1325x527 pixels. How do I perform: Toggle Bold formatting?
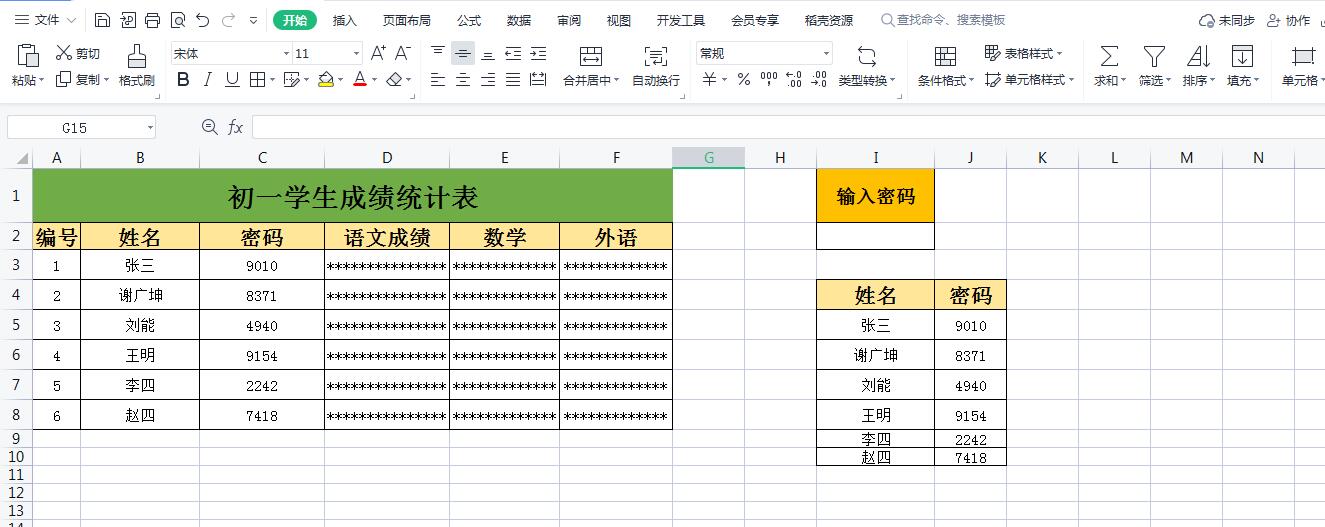click(183, 80)
